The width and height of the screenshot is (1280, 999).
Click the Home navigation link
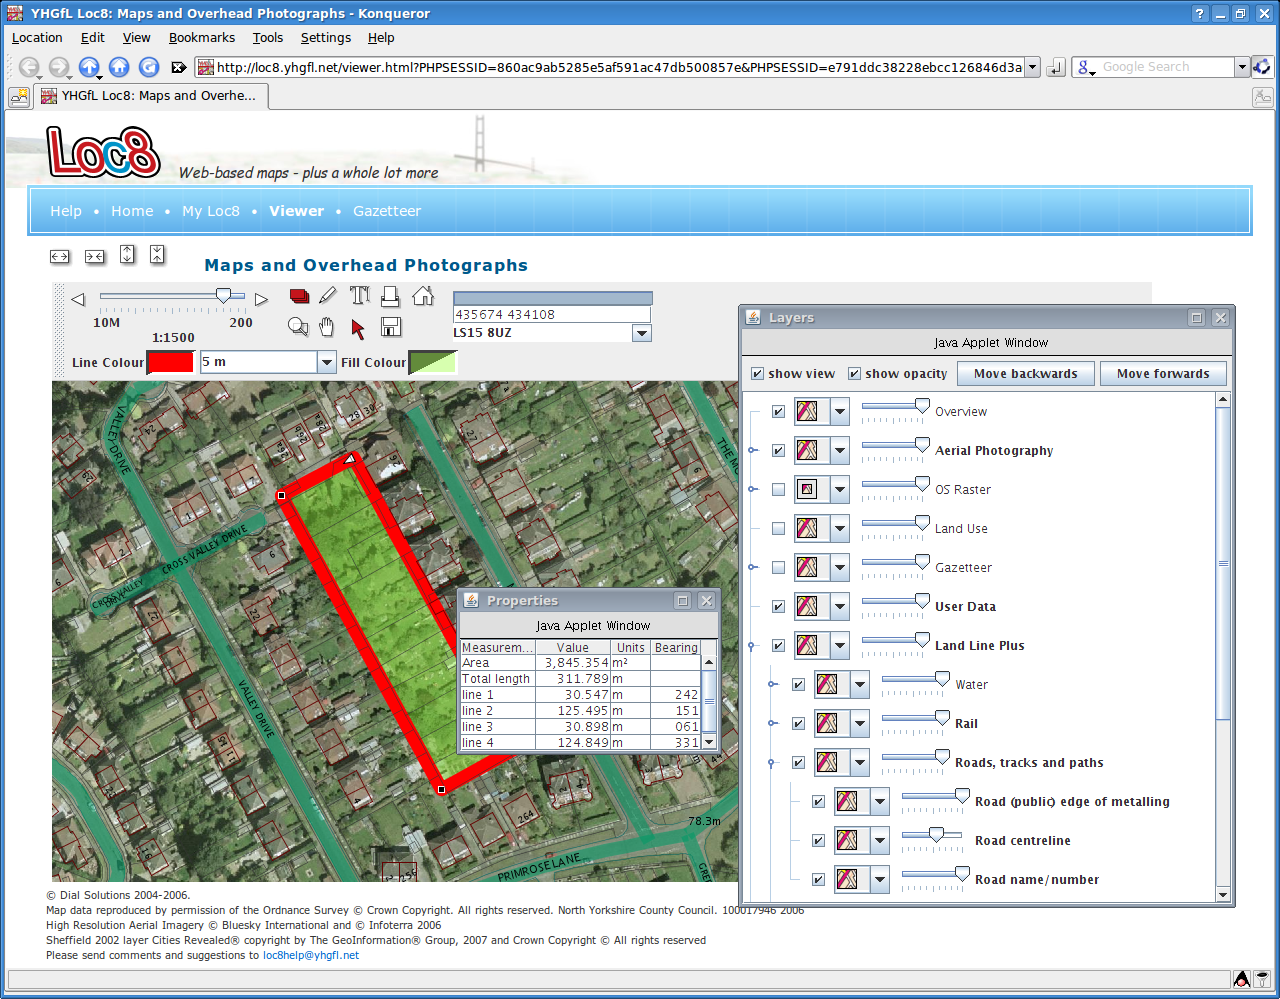click(x=132, y=211)
